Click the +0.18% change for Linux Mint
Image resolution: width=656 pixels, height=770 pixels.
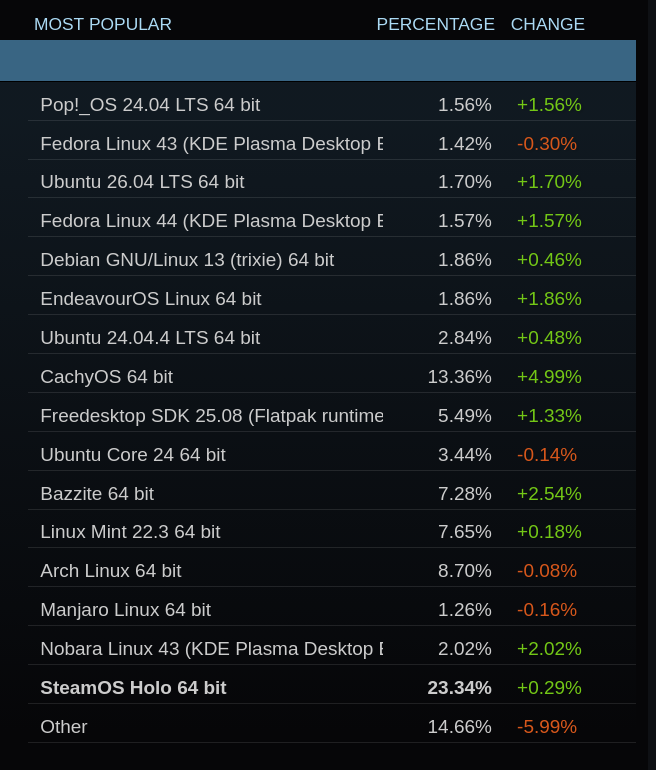point(549,532)
